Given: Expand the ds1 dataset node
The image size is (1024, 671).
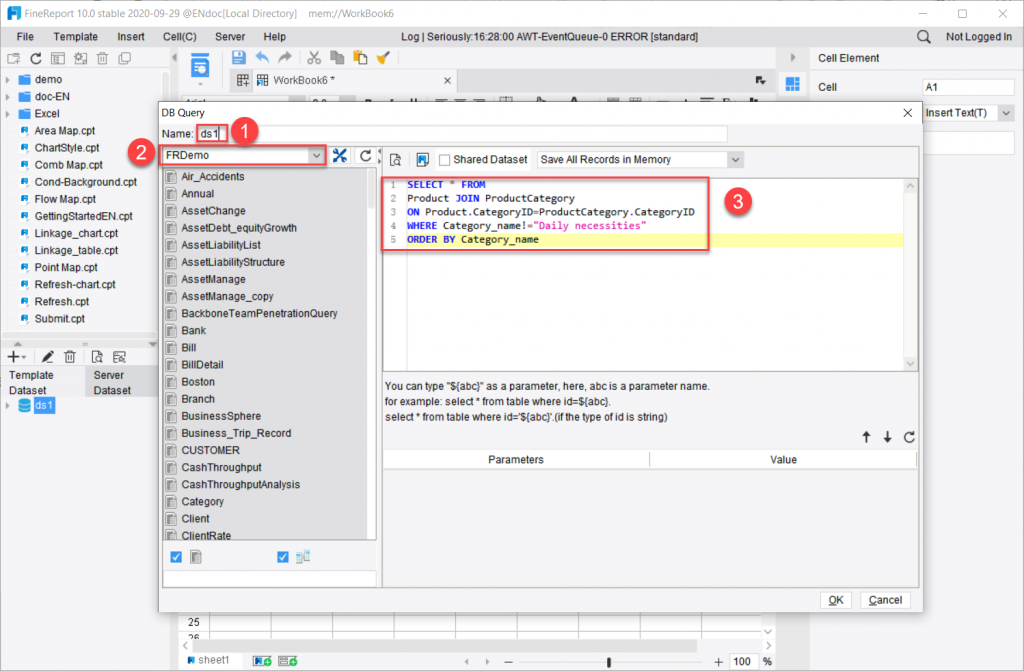Looking at the screenshot, I should tap(8, 406).
